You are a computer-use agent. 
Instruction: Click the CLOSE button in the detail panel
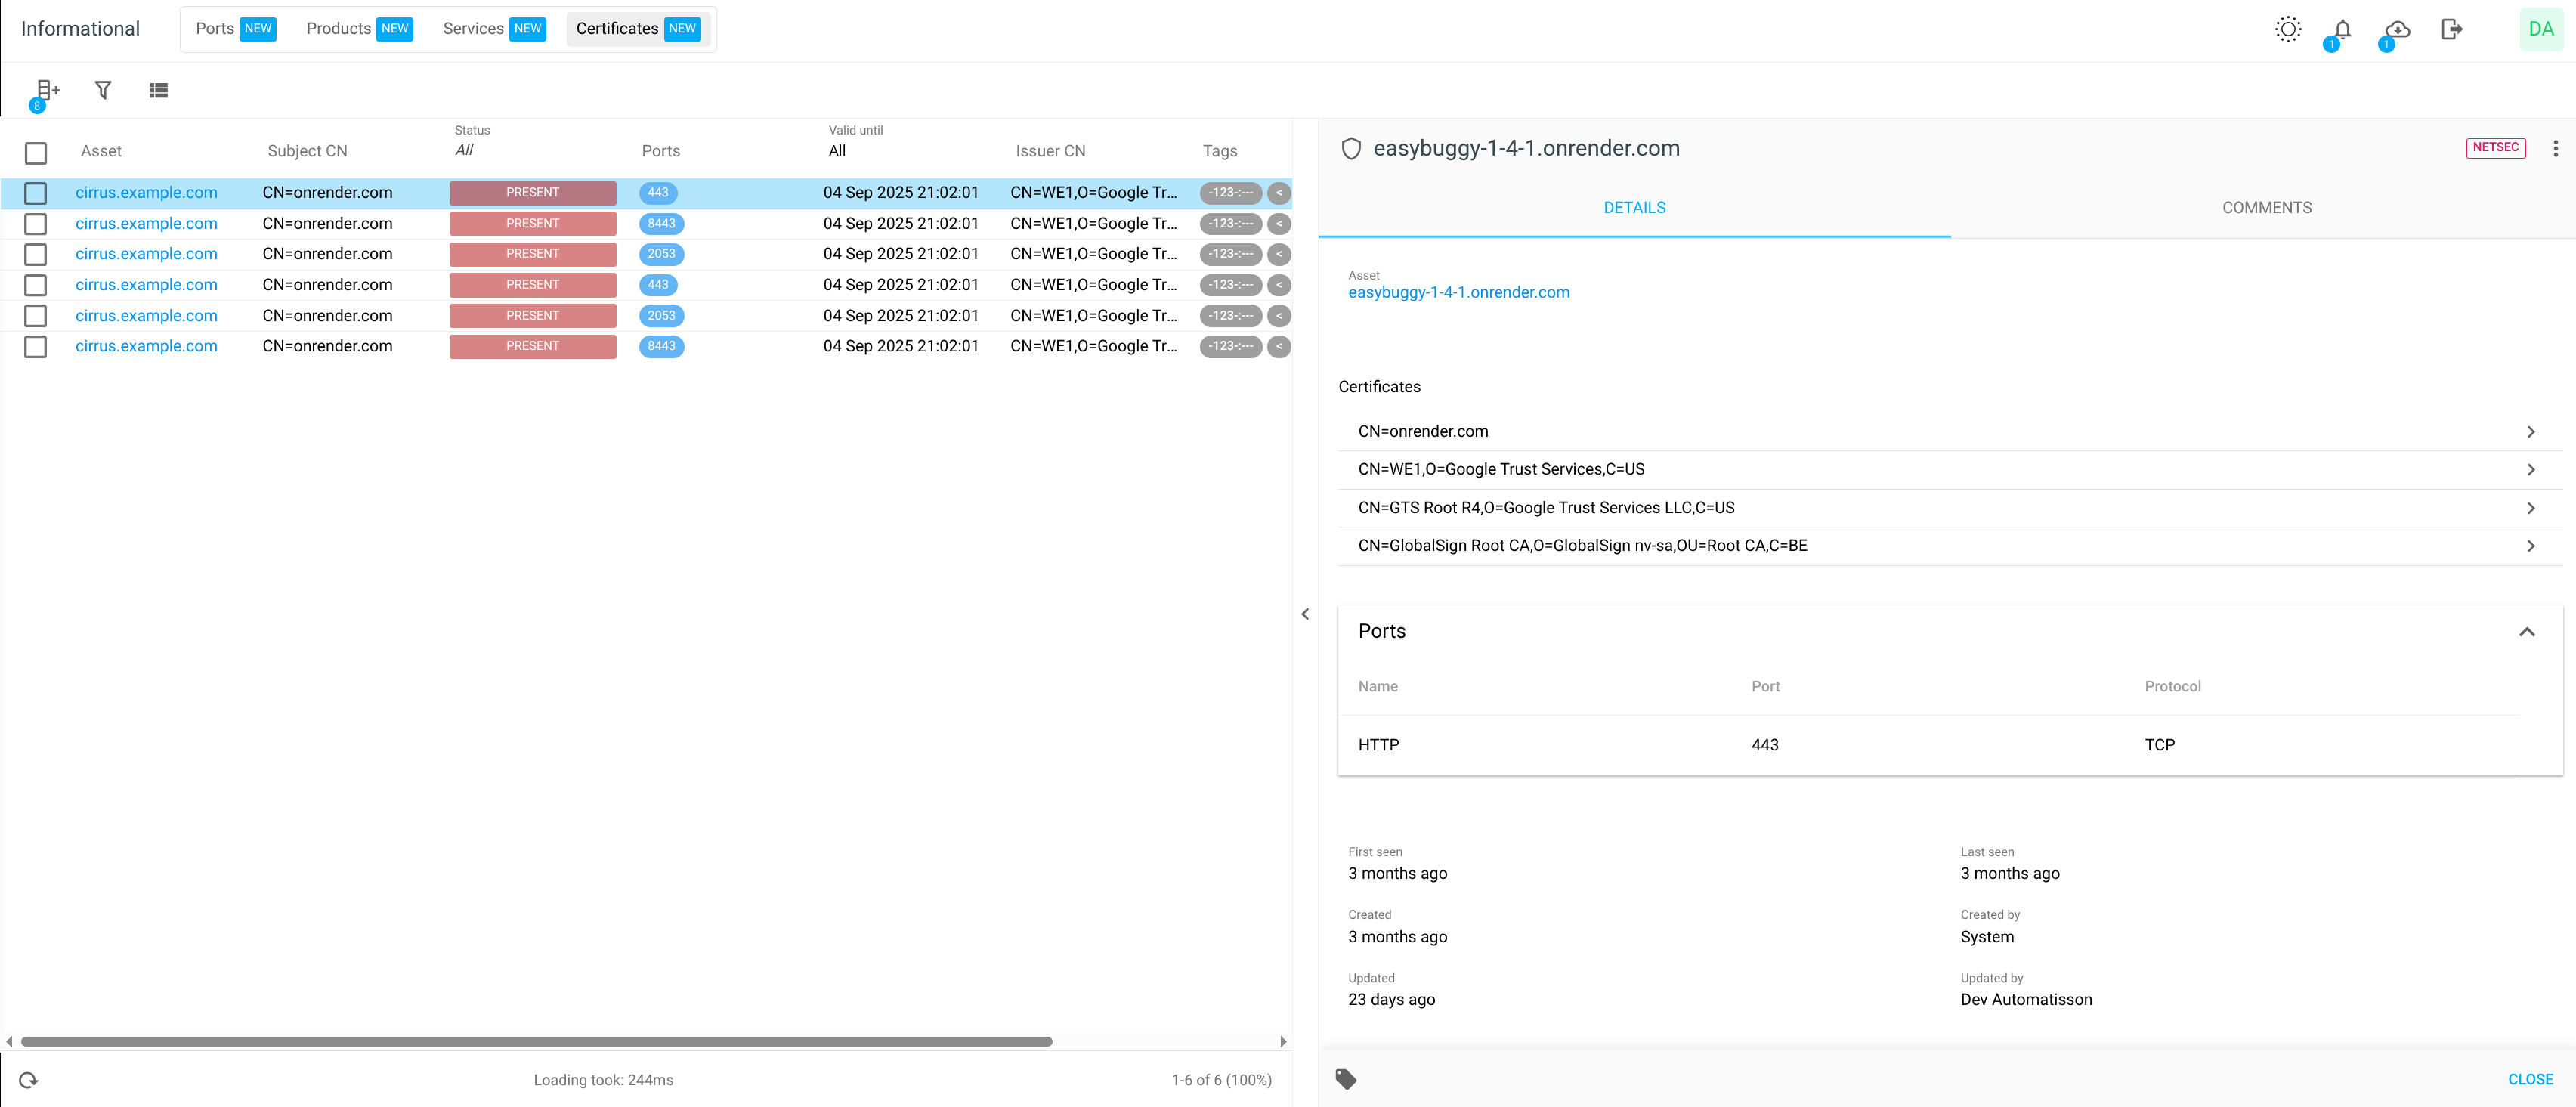point(2530,1079)
